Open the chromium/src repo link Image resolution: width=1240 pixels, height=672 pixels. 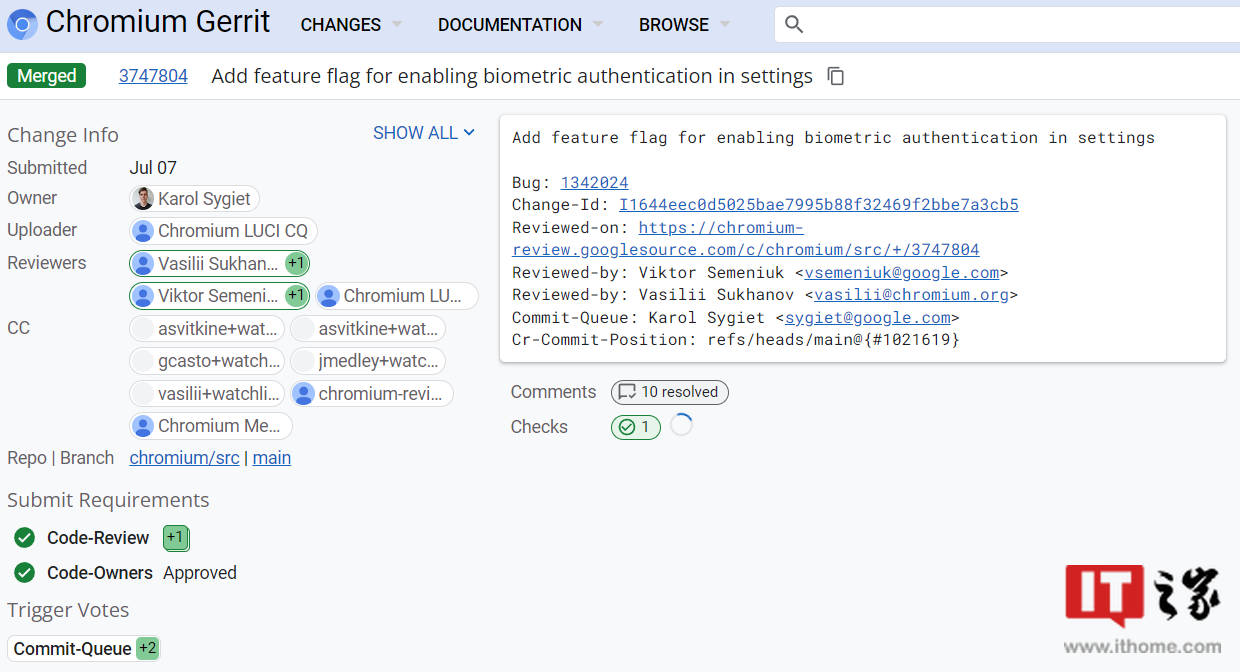(x=184, y=458)
